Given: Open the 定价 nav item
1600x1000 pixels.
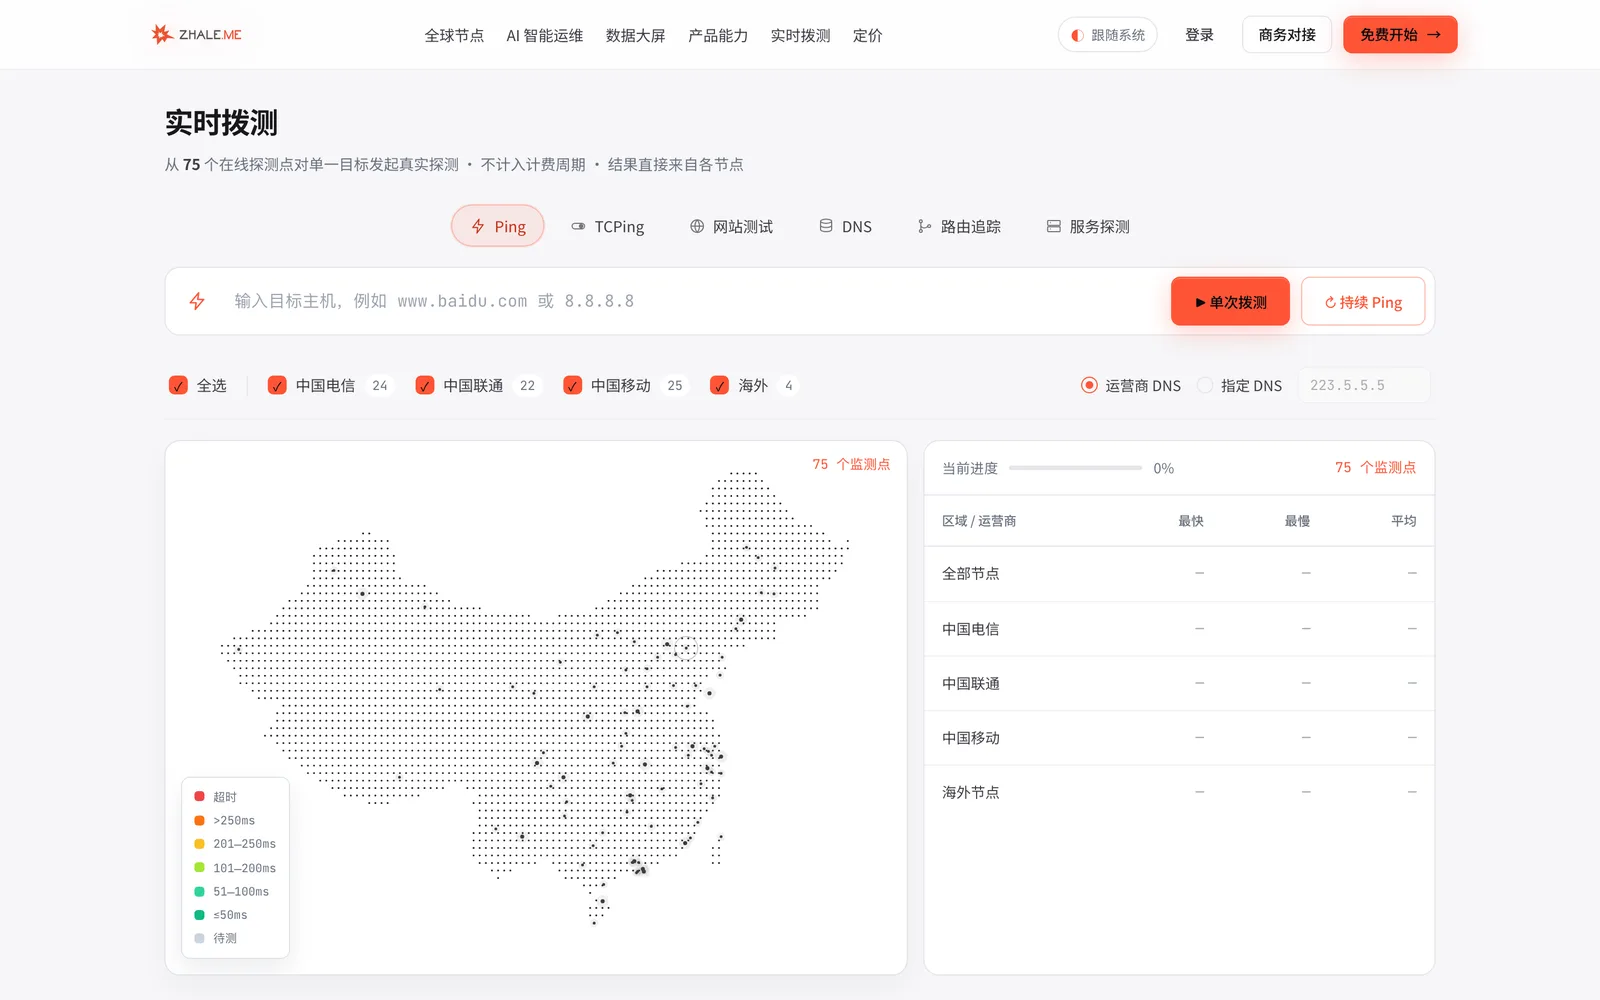Looking at the screenshot, I should 867,35.
